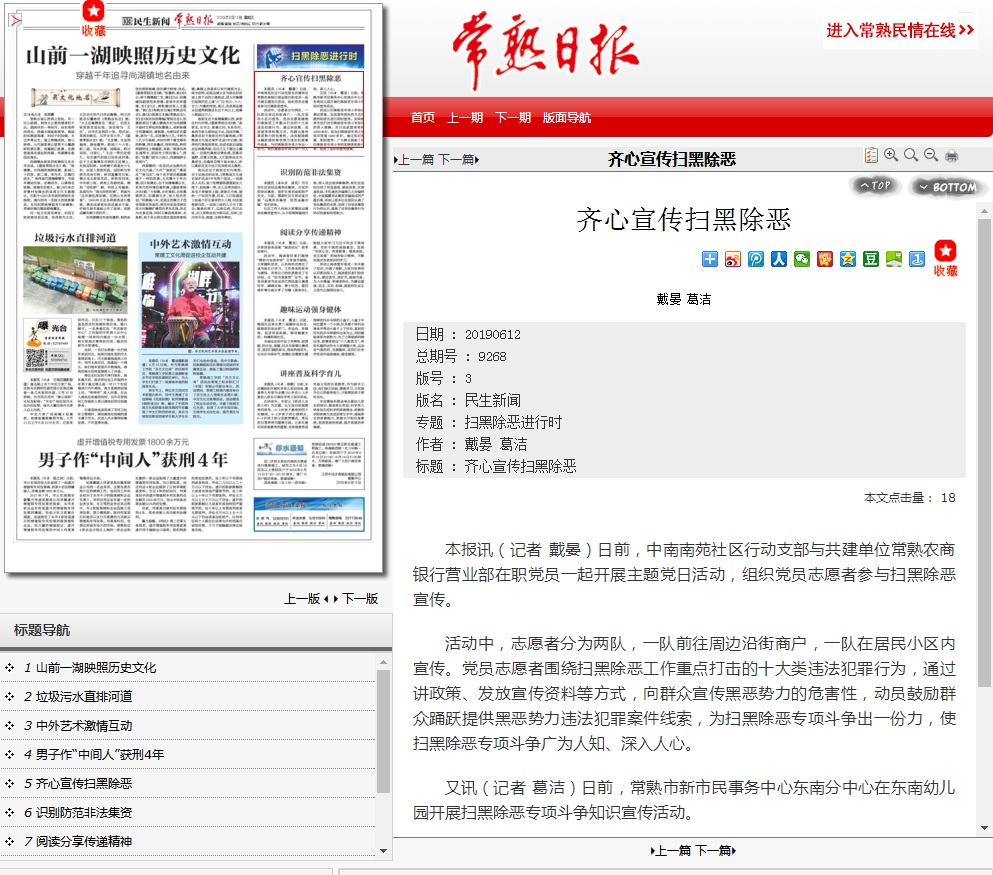The height and width of the screenshot is (875, 993).
Task: Click the blue number-1 share count icon
Action: point(917,259)
